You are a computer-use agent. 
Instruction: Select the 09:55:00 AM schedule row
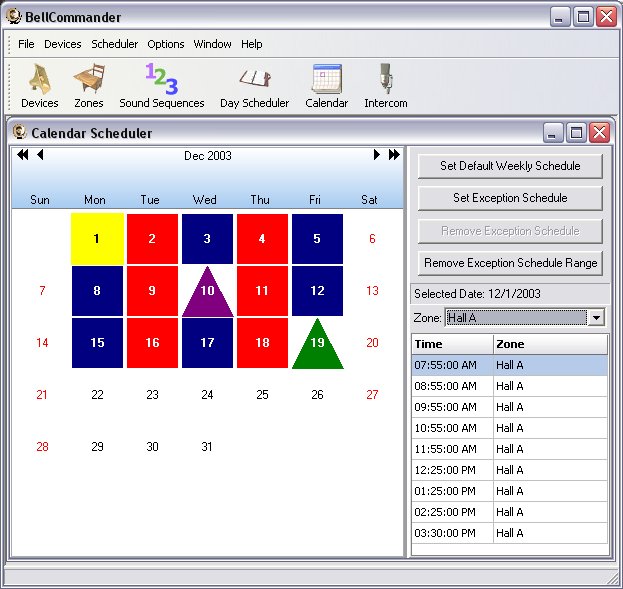pos(510,407)
